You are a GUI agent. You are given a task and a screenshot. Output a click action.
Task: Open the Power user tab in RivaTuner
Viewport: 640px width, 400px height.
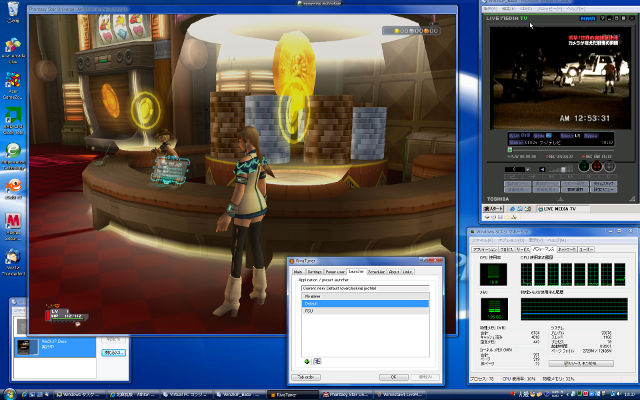click(335, 272)
